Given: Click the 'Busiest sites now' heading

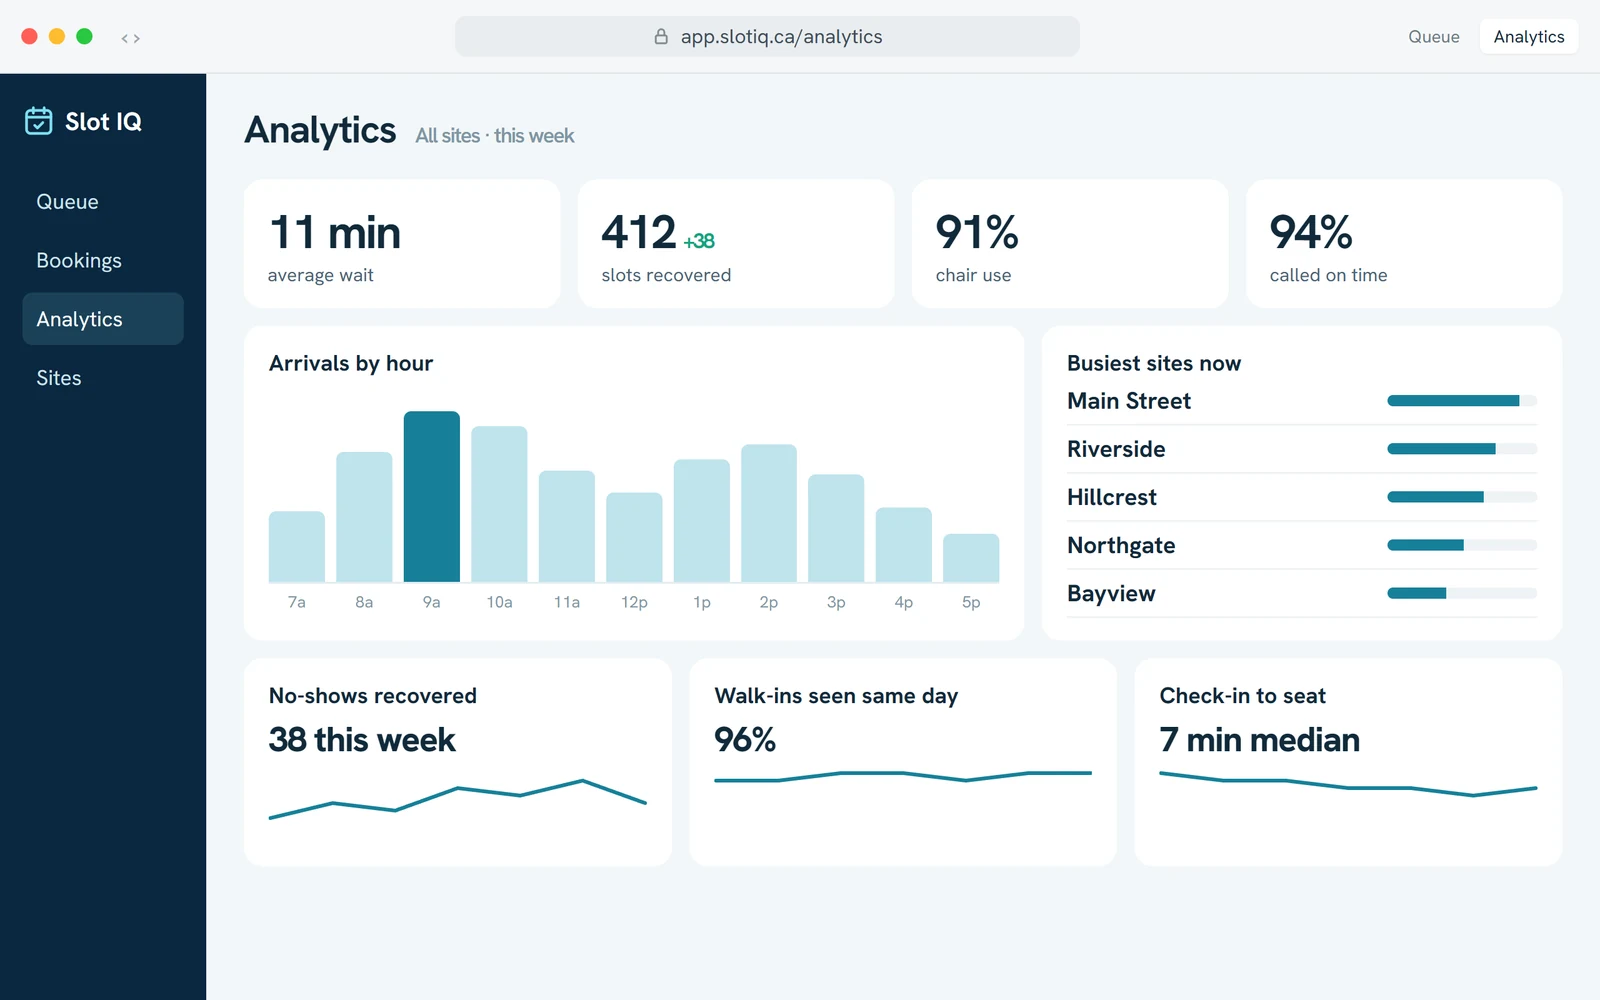Looking at the screenshot, I should [x=1154, y=363].
